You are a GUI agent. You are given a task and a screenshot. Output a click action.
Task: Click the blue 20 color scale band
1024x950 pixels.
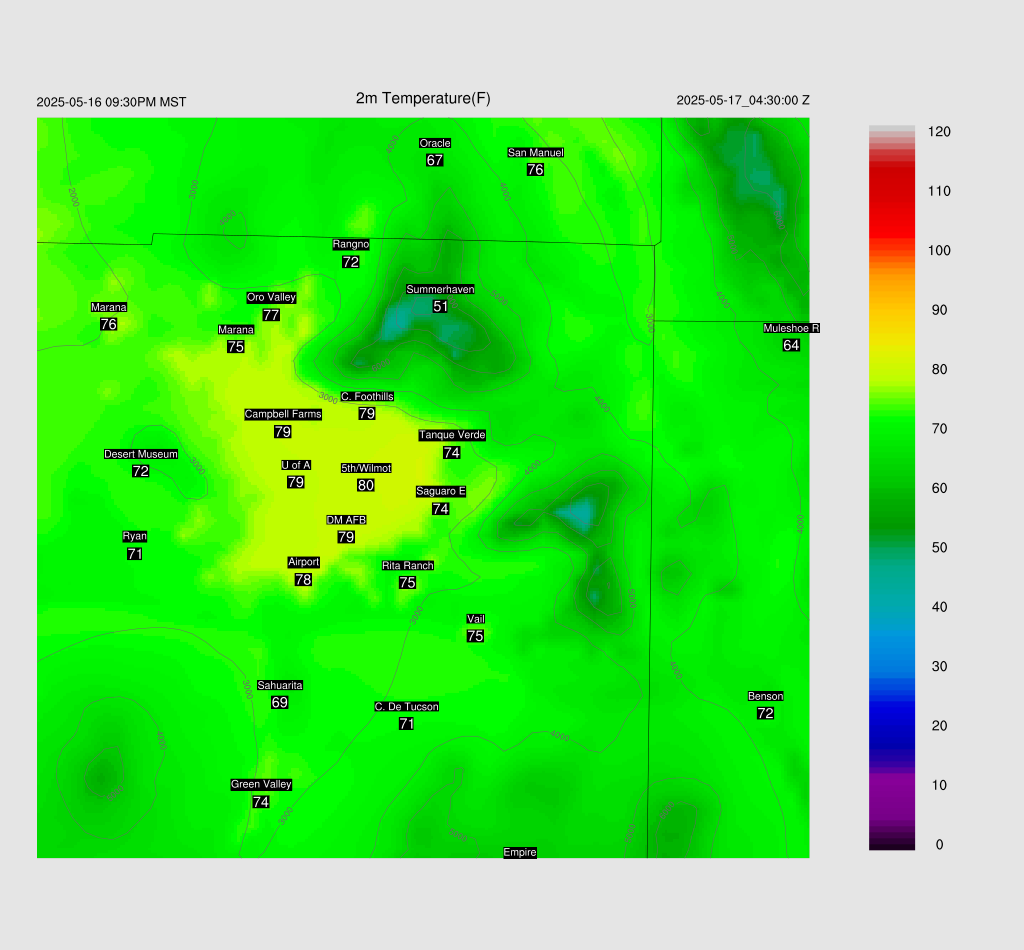[891, 725]
